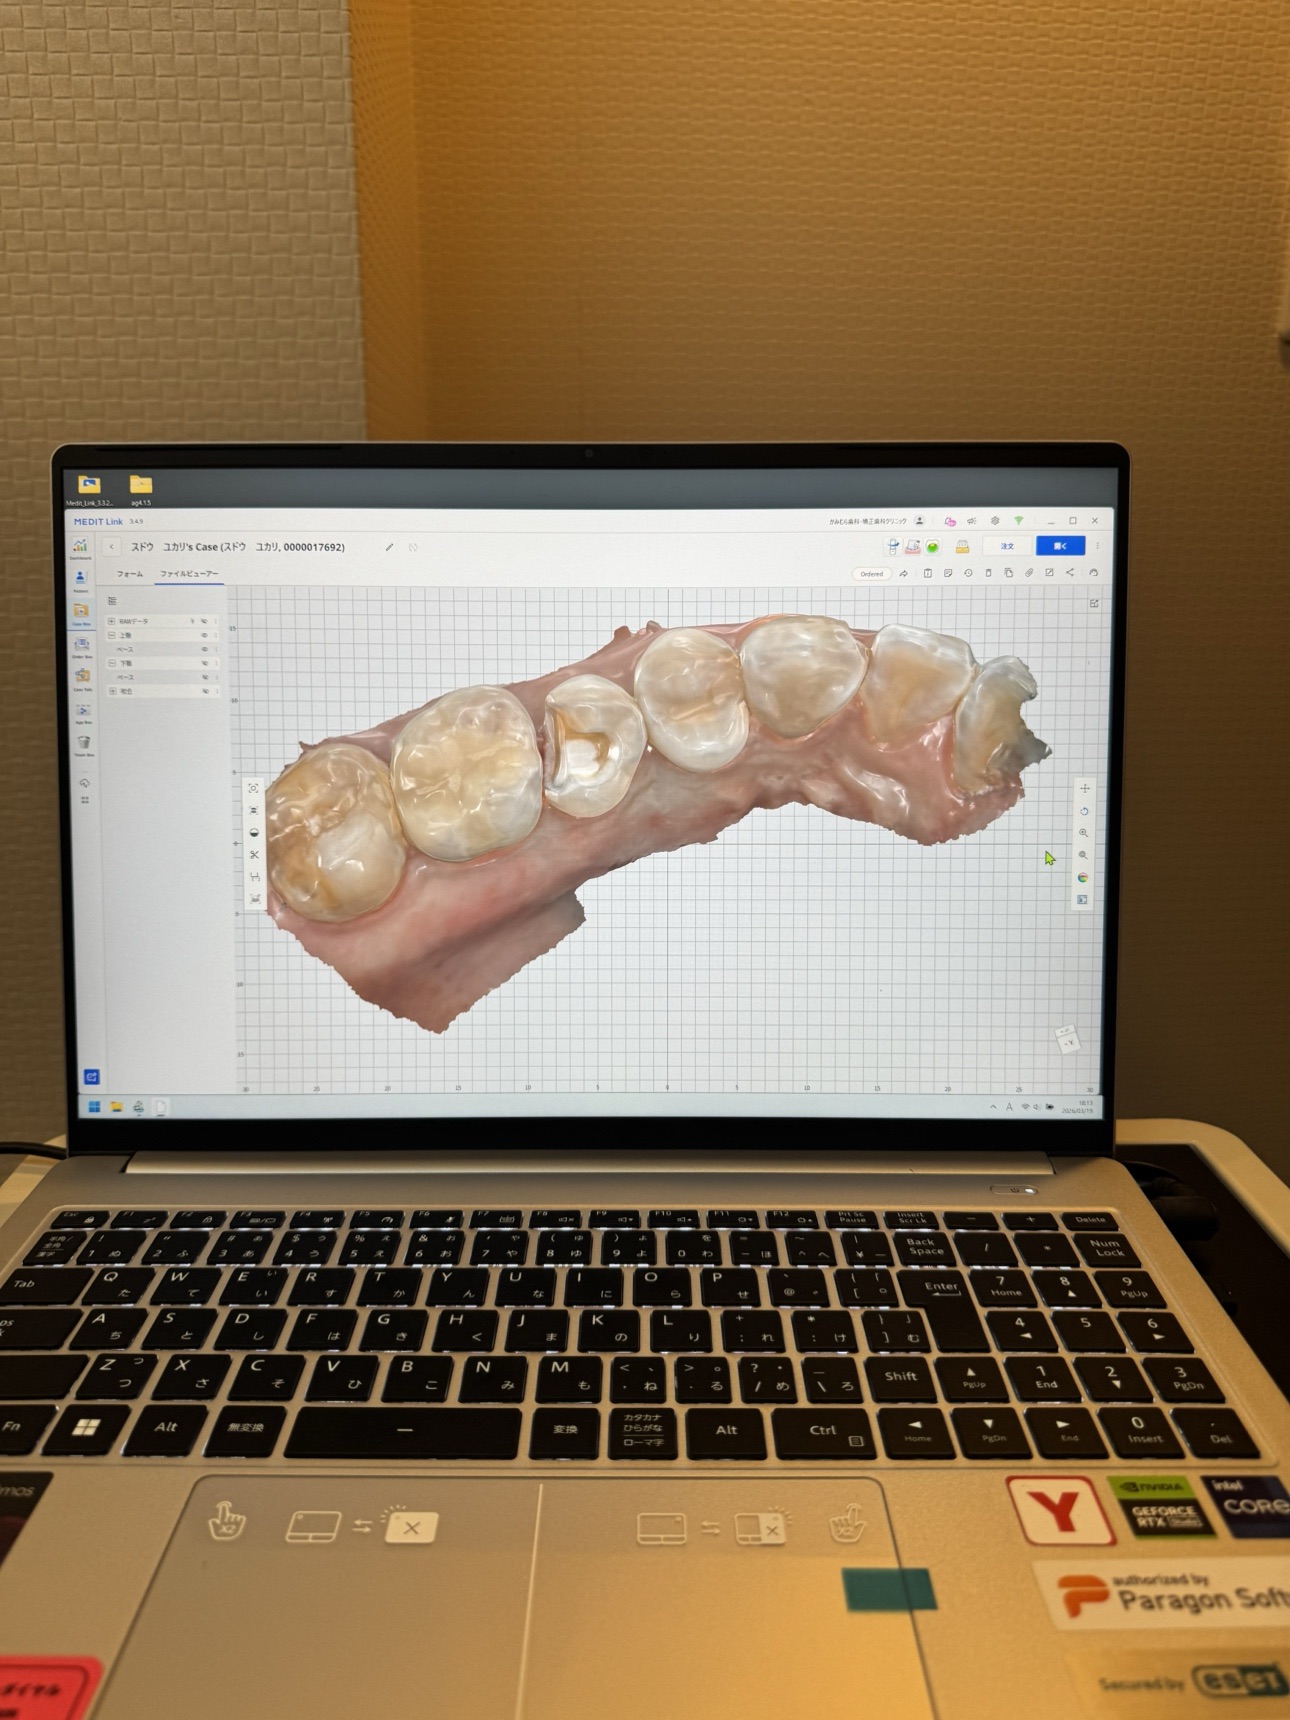Click the rotate view icon on the right toolbar
Screen dimensions: 1290x1720
pos(1084,811)
